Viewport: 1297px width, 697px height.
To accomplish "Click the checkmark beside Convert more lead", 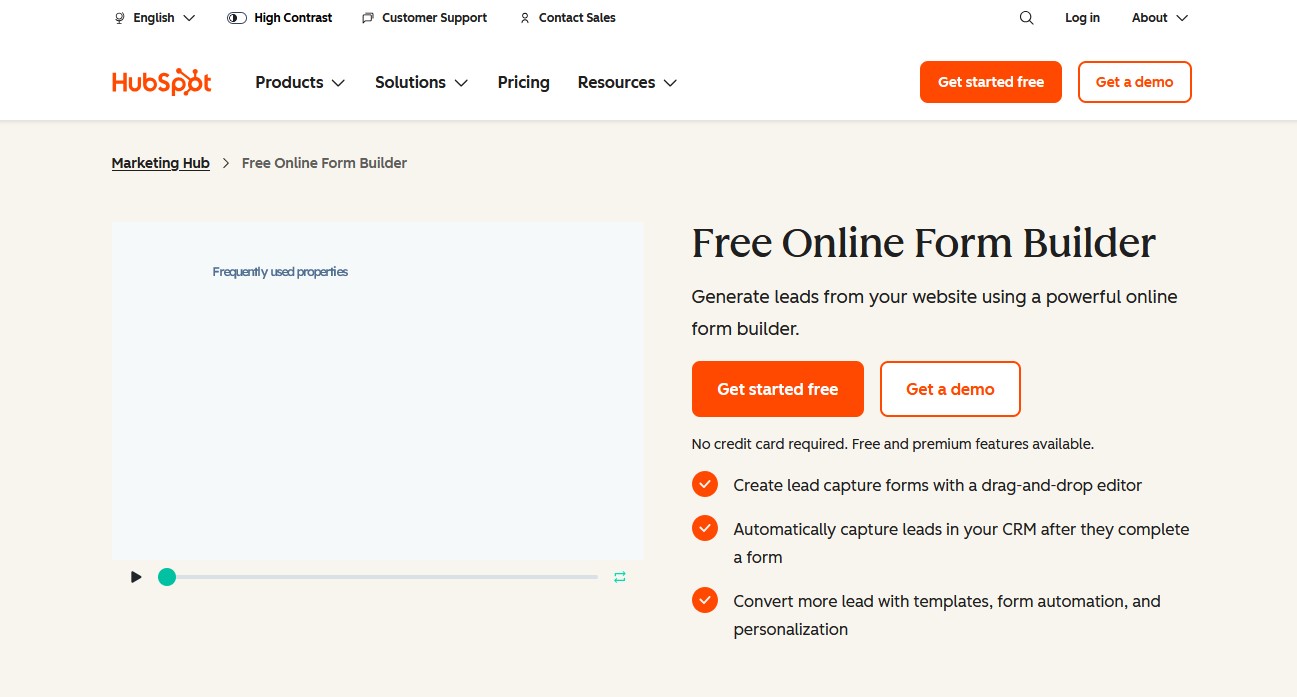I will (x=705, y=600).
